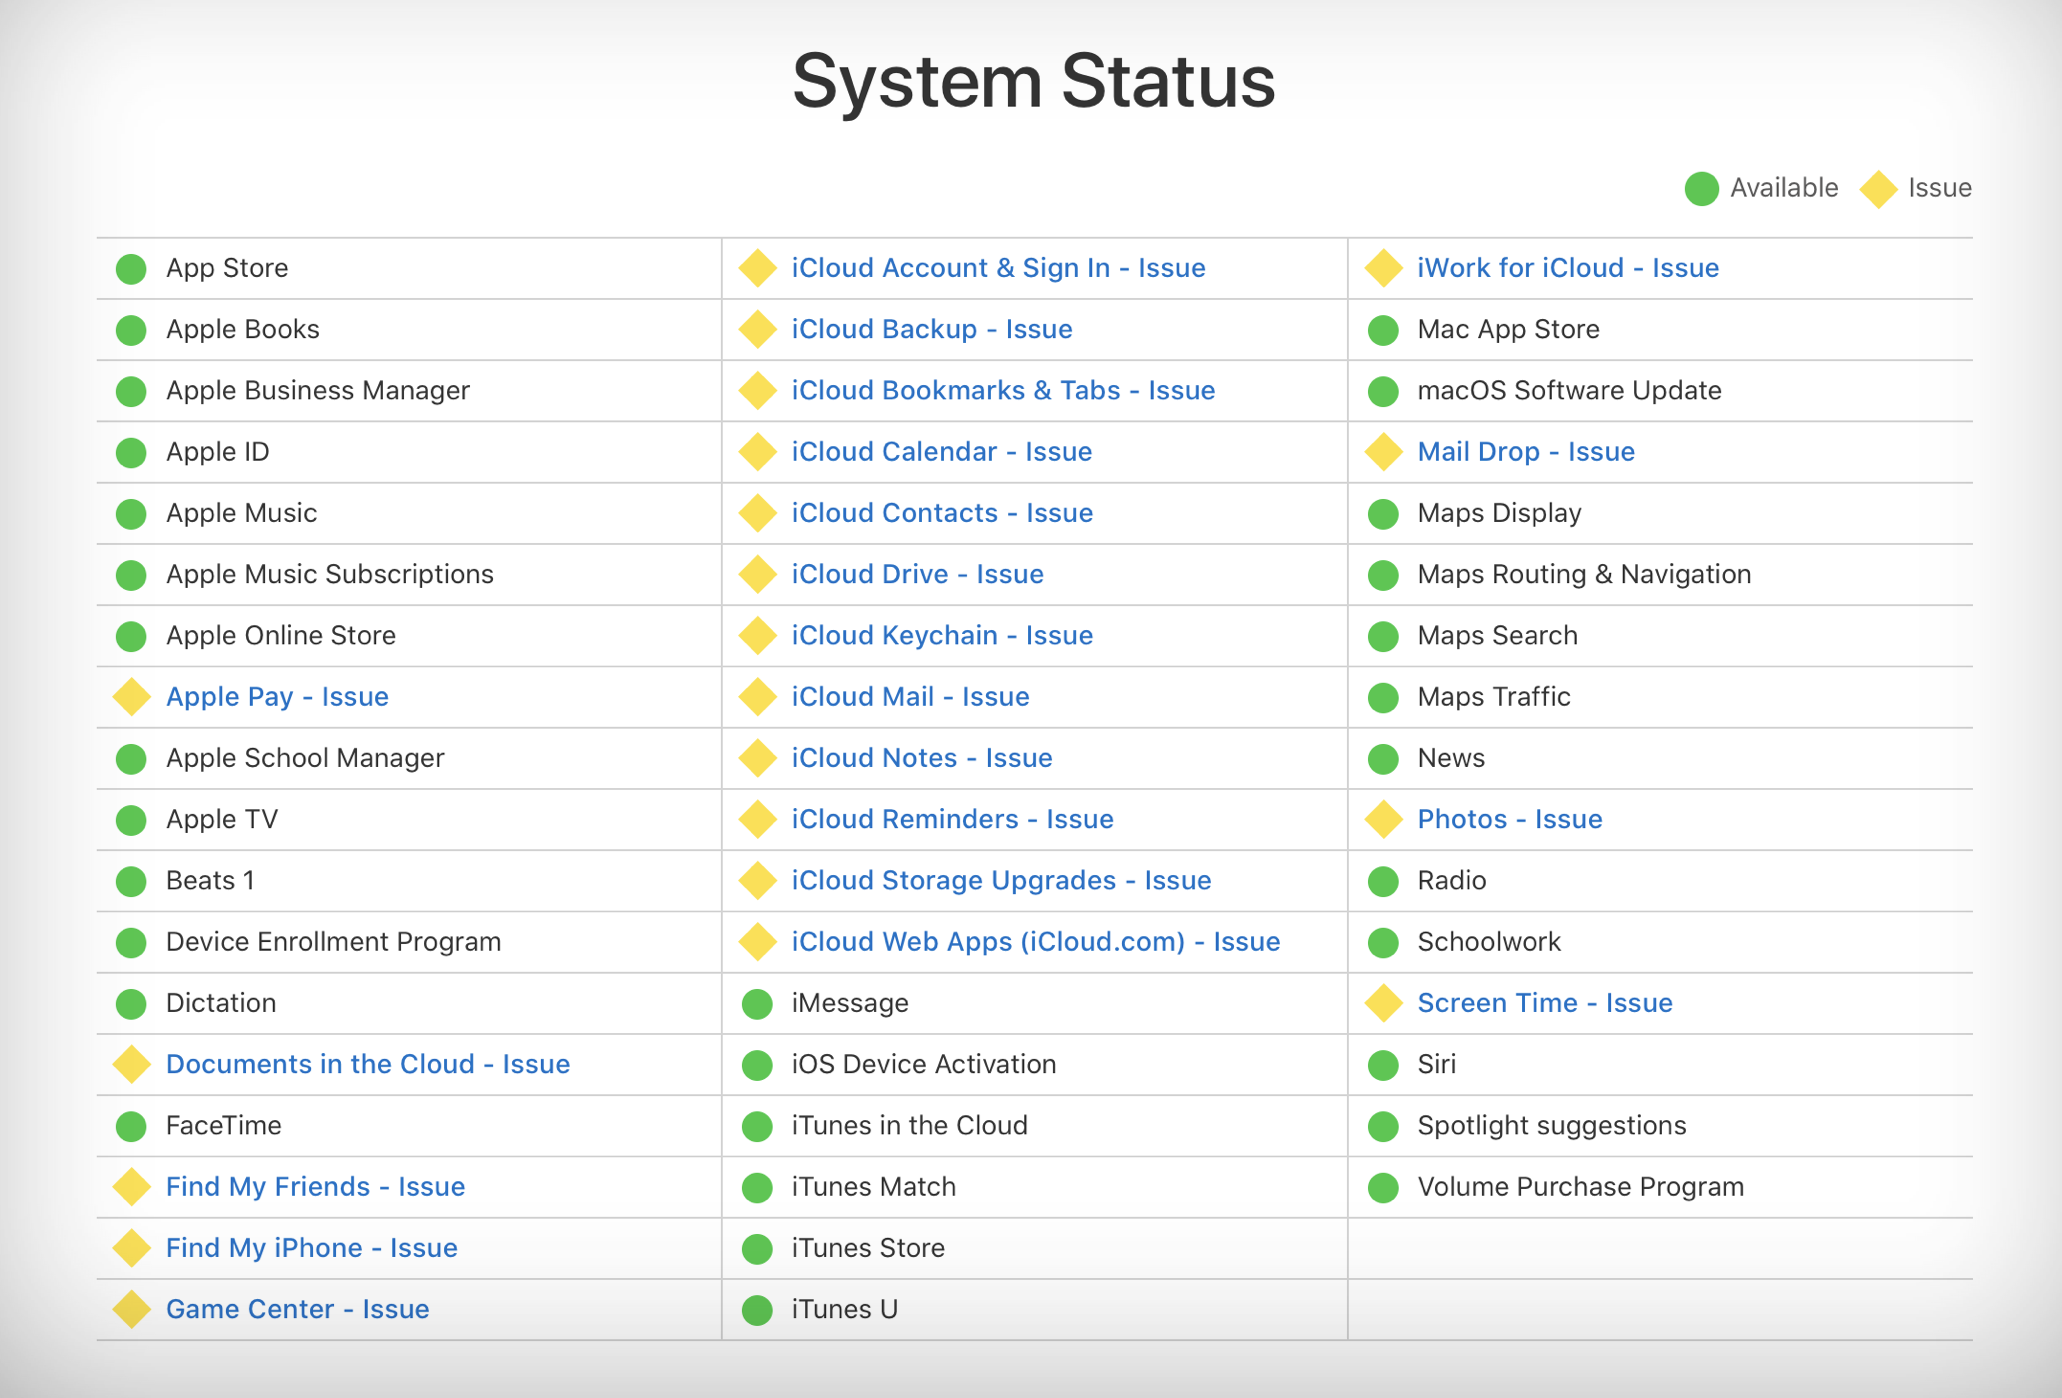Click the green dot next to iTunes Store
The image size is (2062, 1398).
pyautogui.click(x=757, y=1249)
